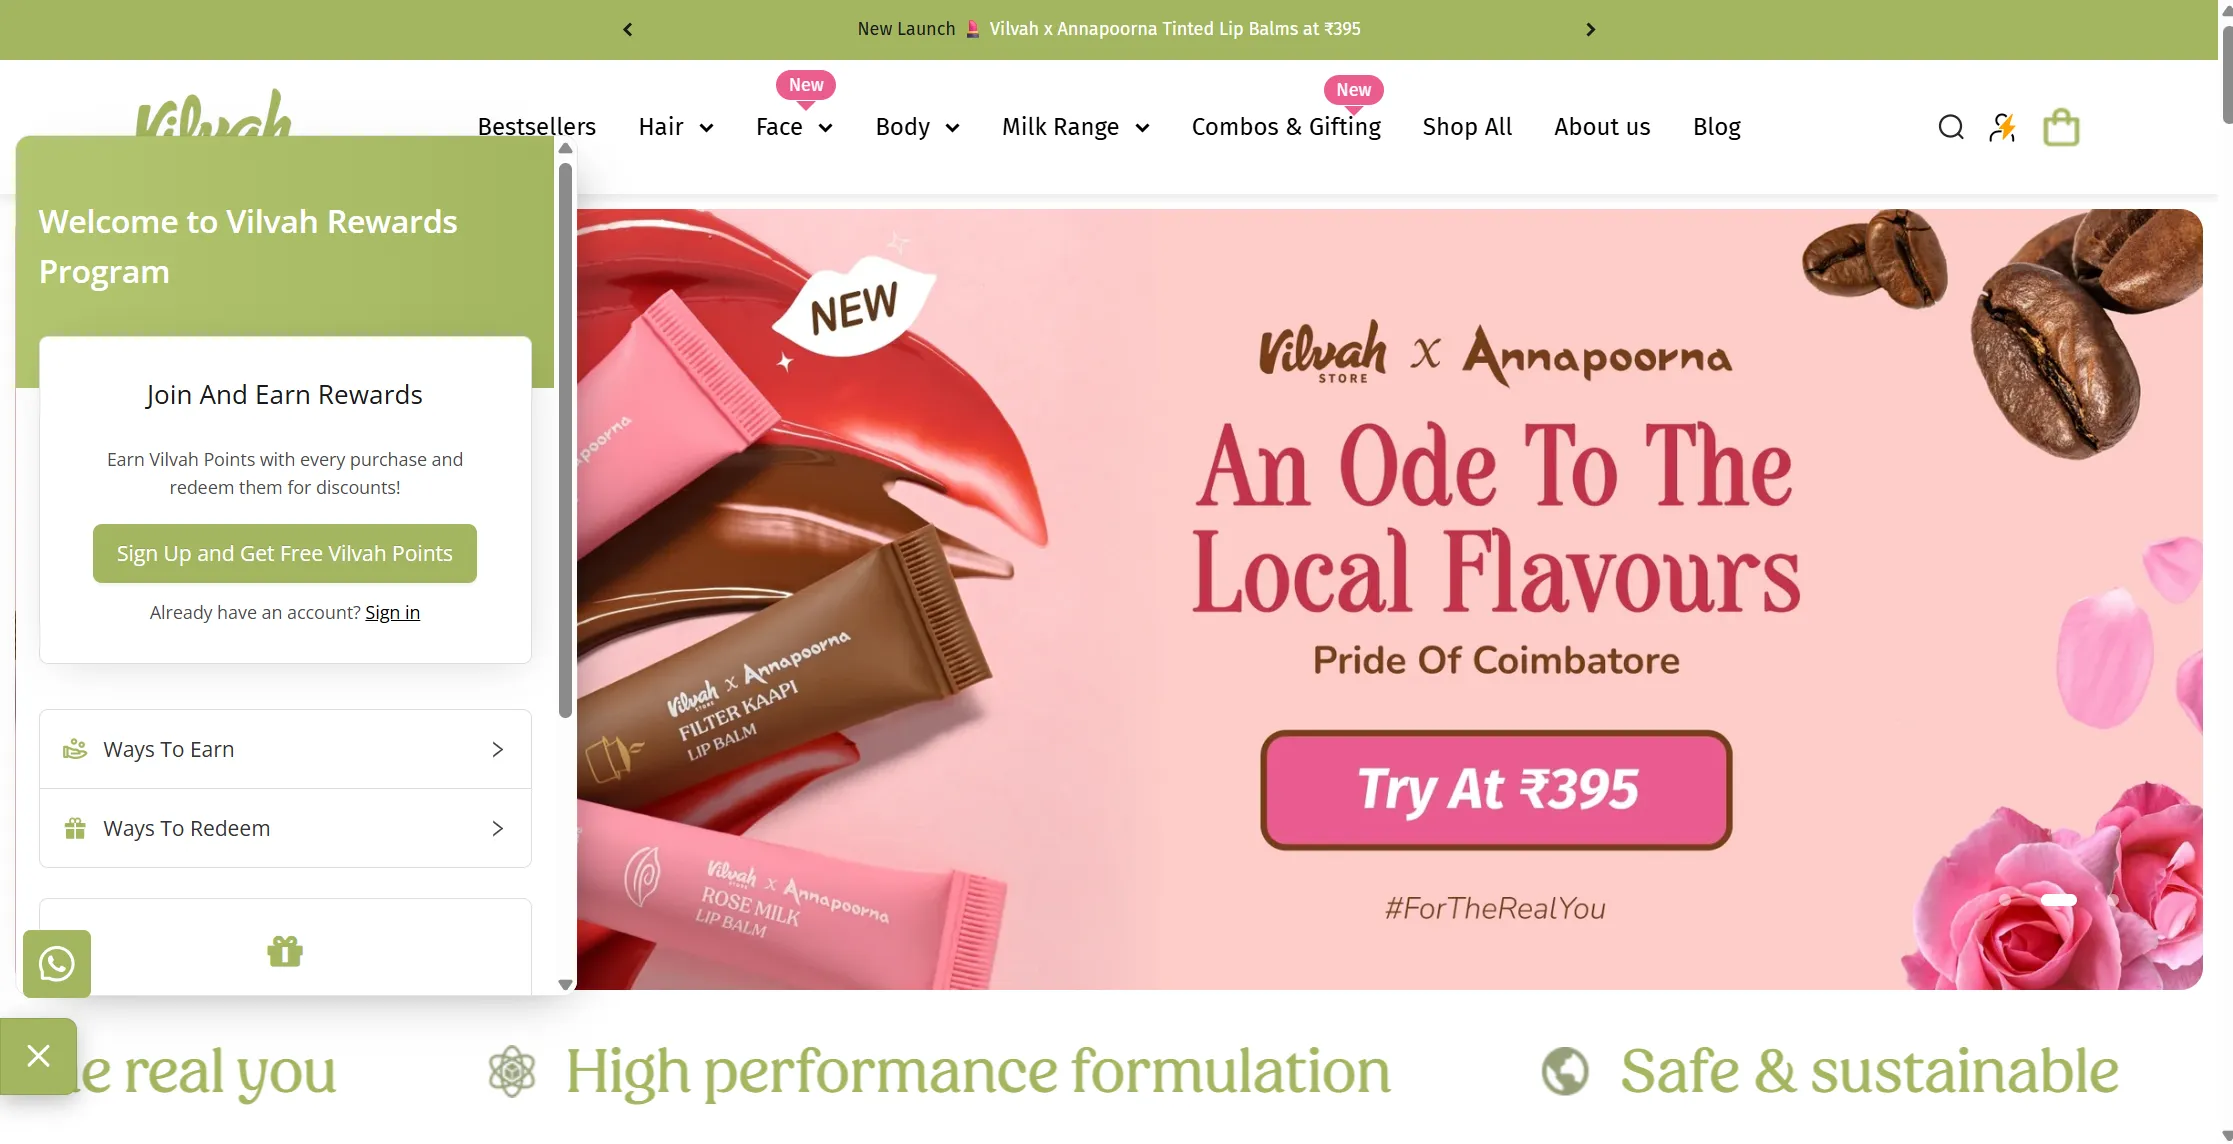2233x1144 pixels.
Task: Click the Vilvah logo
Action: pyautogui.click(x=213, y=114)
